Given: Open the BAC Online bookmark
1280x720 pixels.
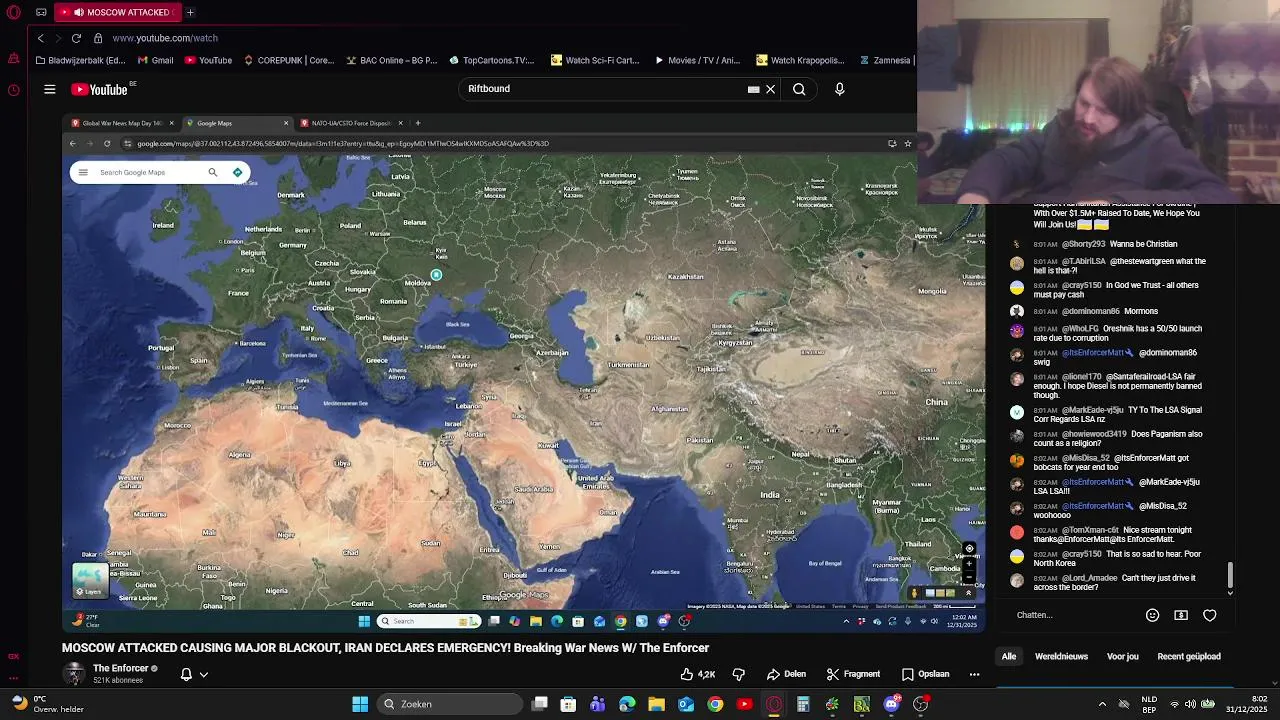Looking at the screenshot, I should click(392, 60).
